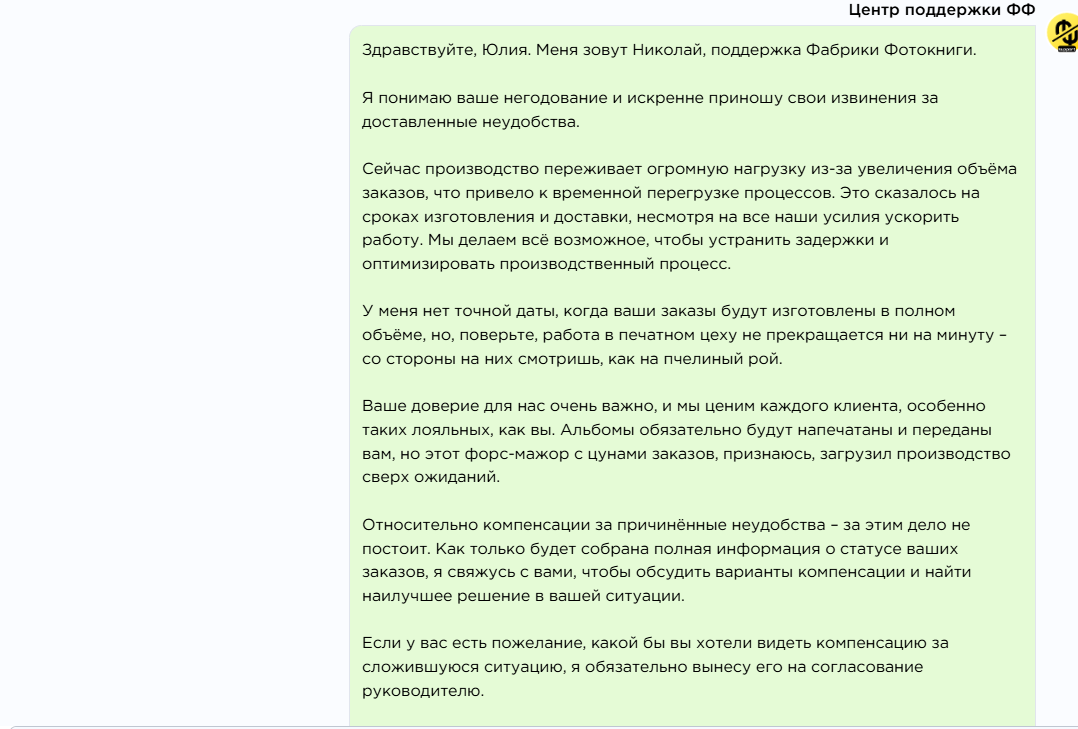
Task: Click the yellow support avatar icon
Action: click(x=1063, y=34)
